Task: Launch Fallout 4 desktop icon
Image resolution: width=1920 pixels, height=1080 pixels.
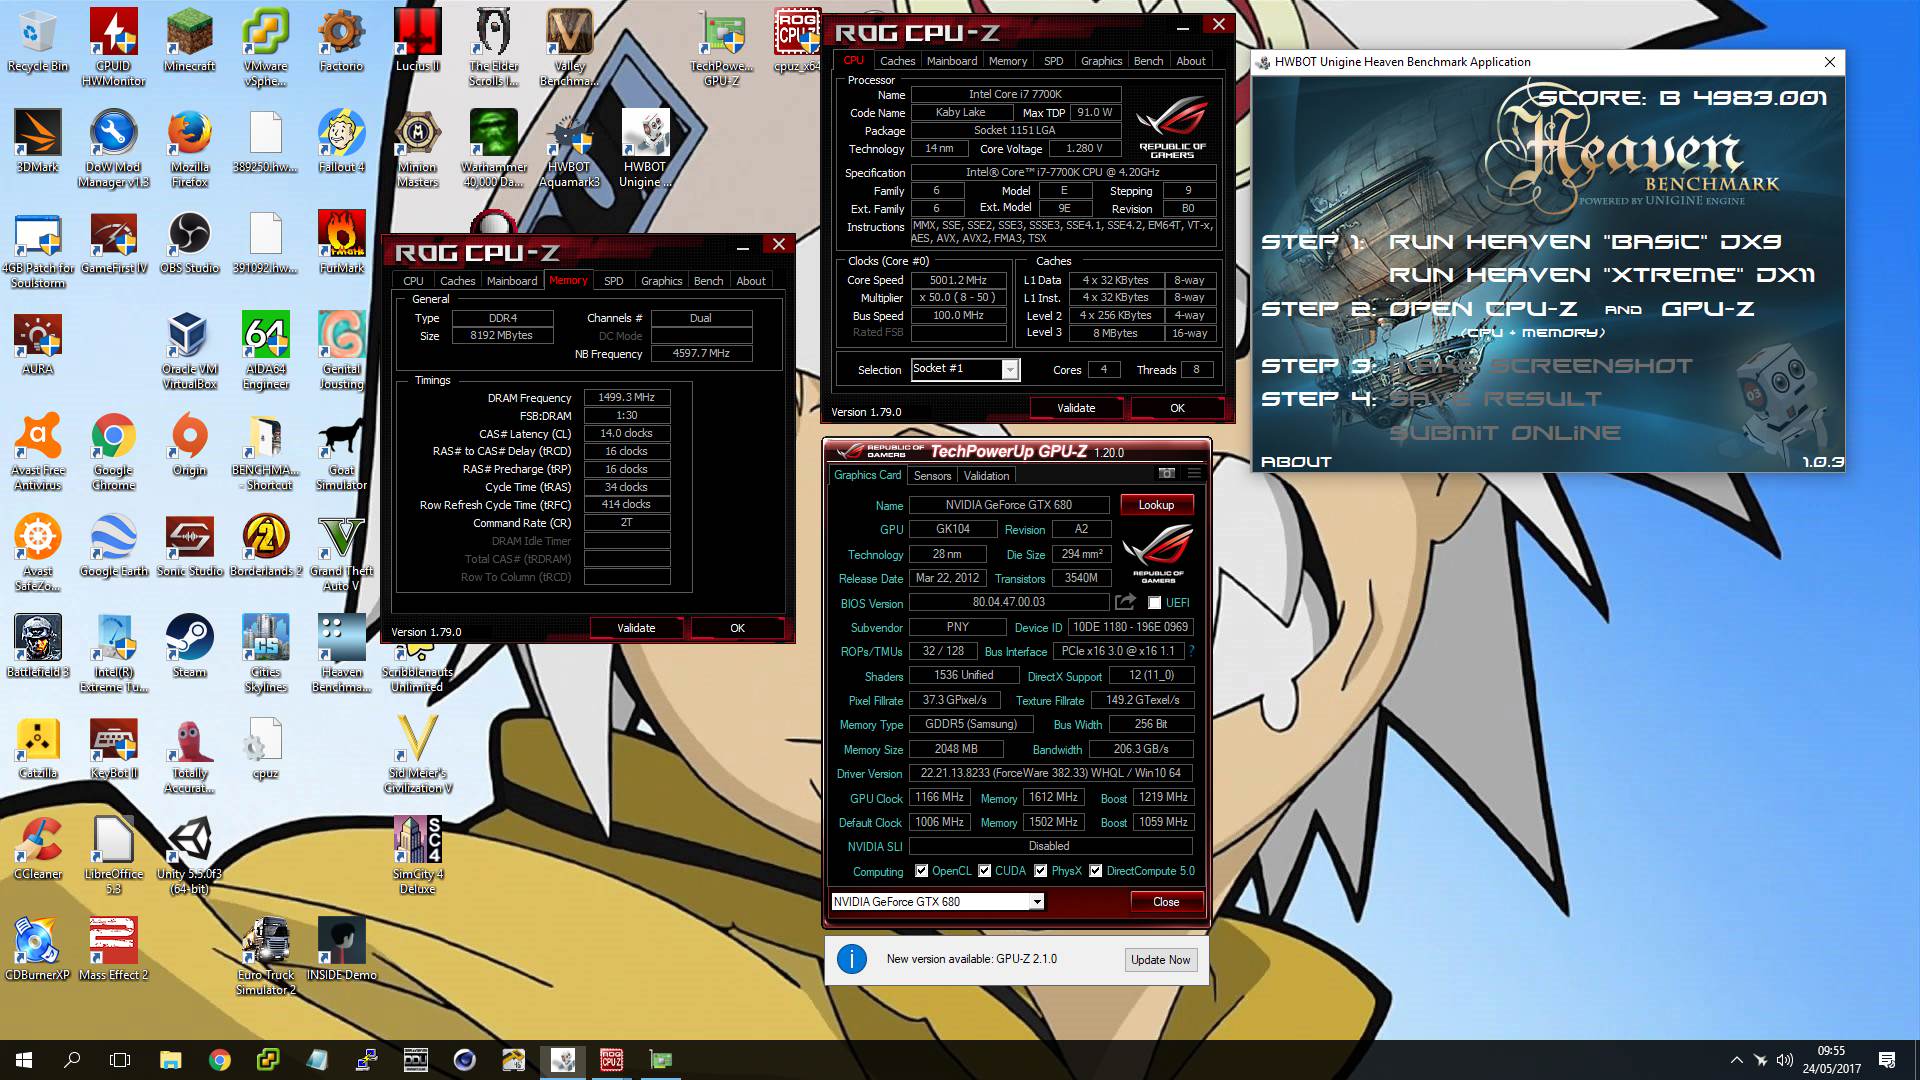Action: point(341,141)
